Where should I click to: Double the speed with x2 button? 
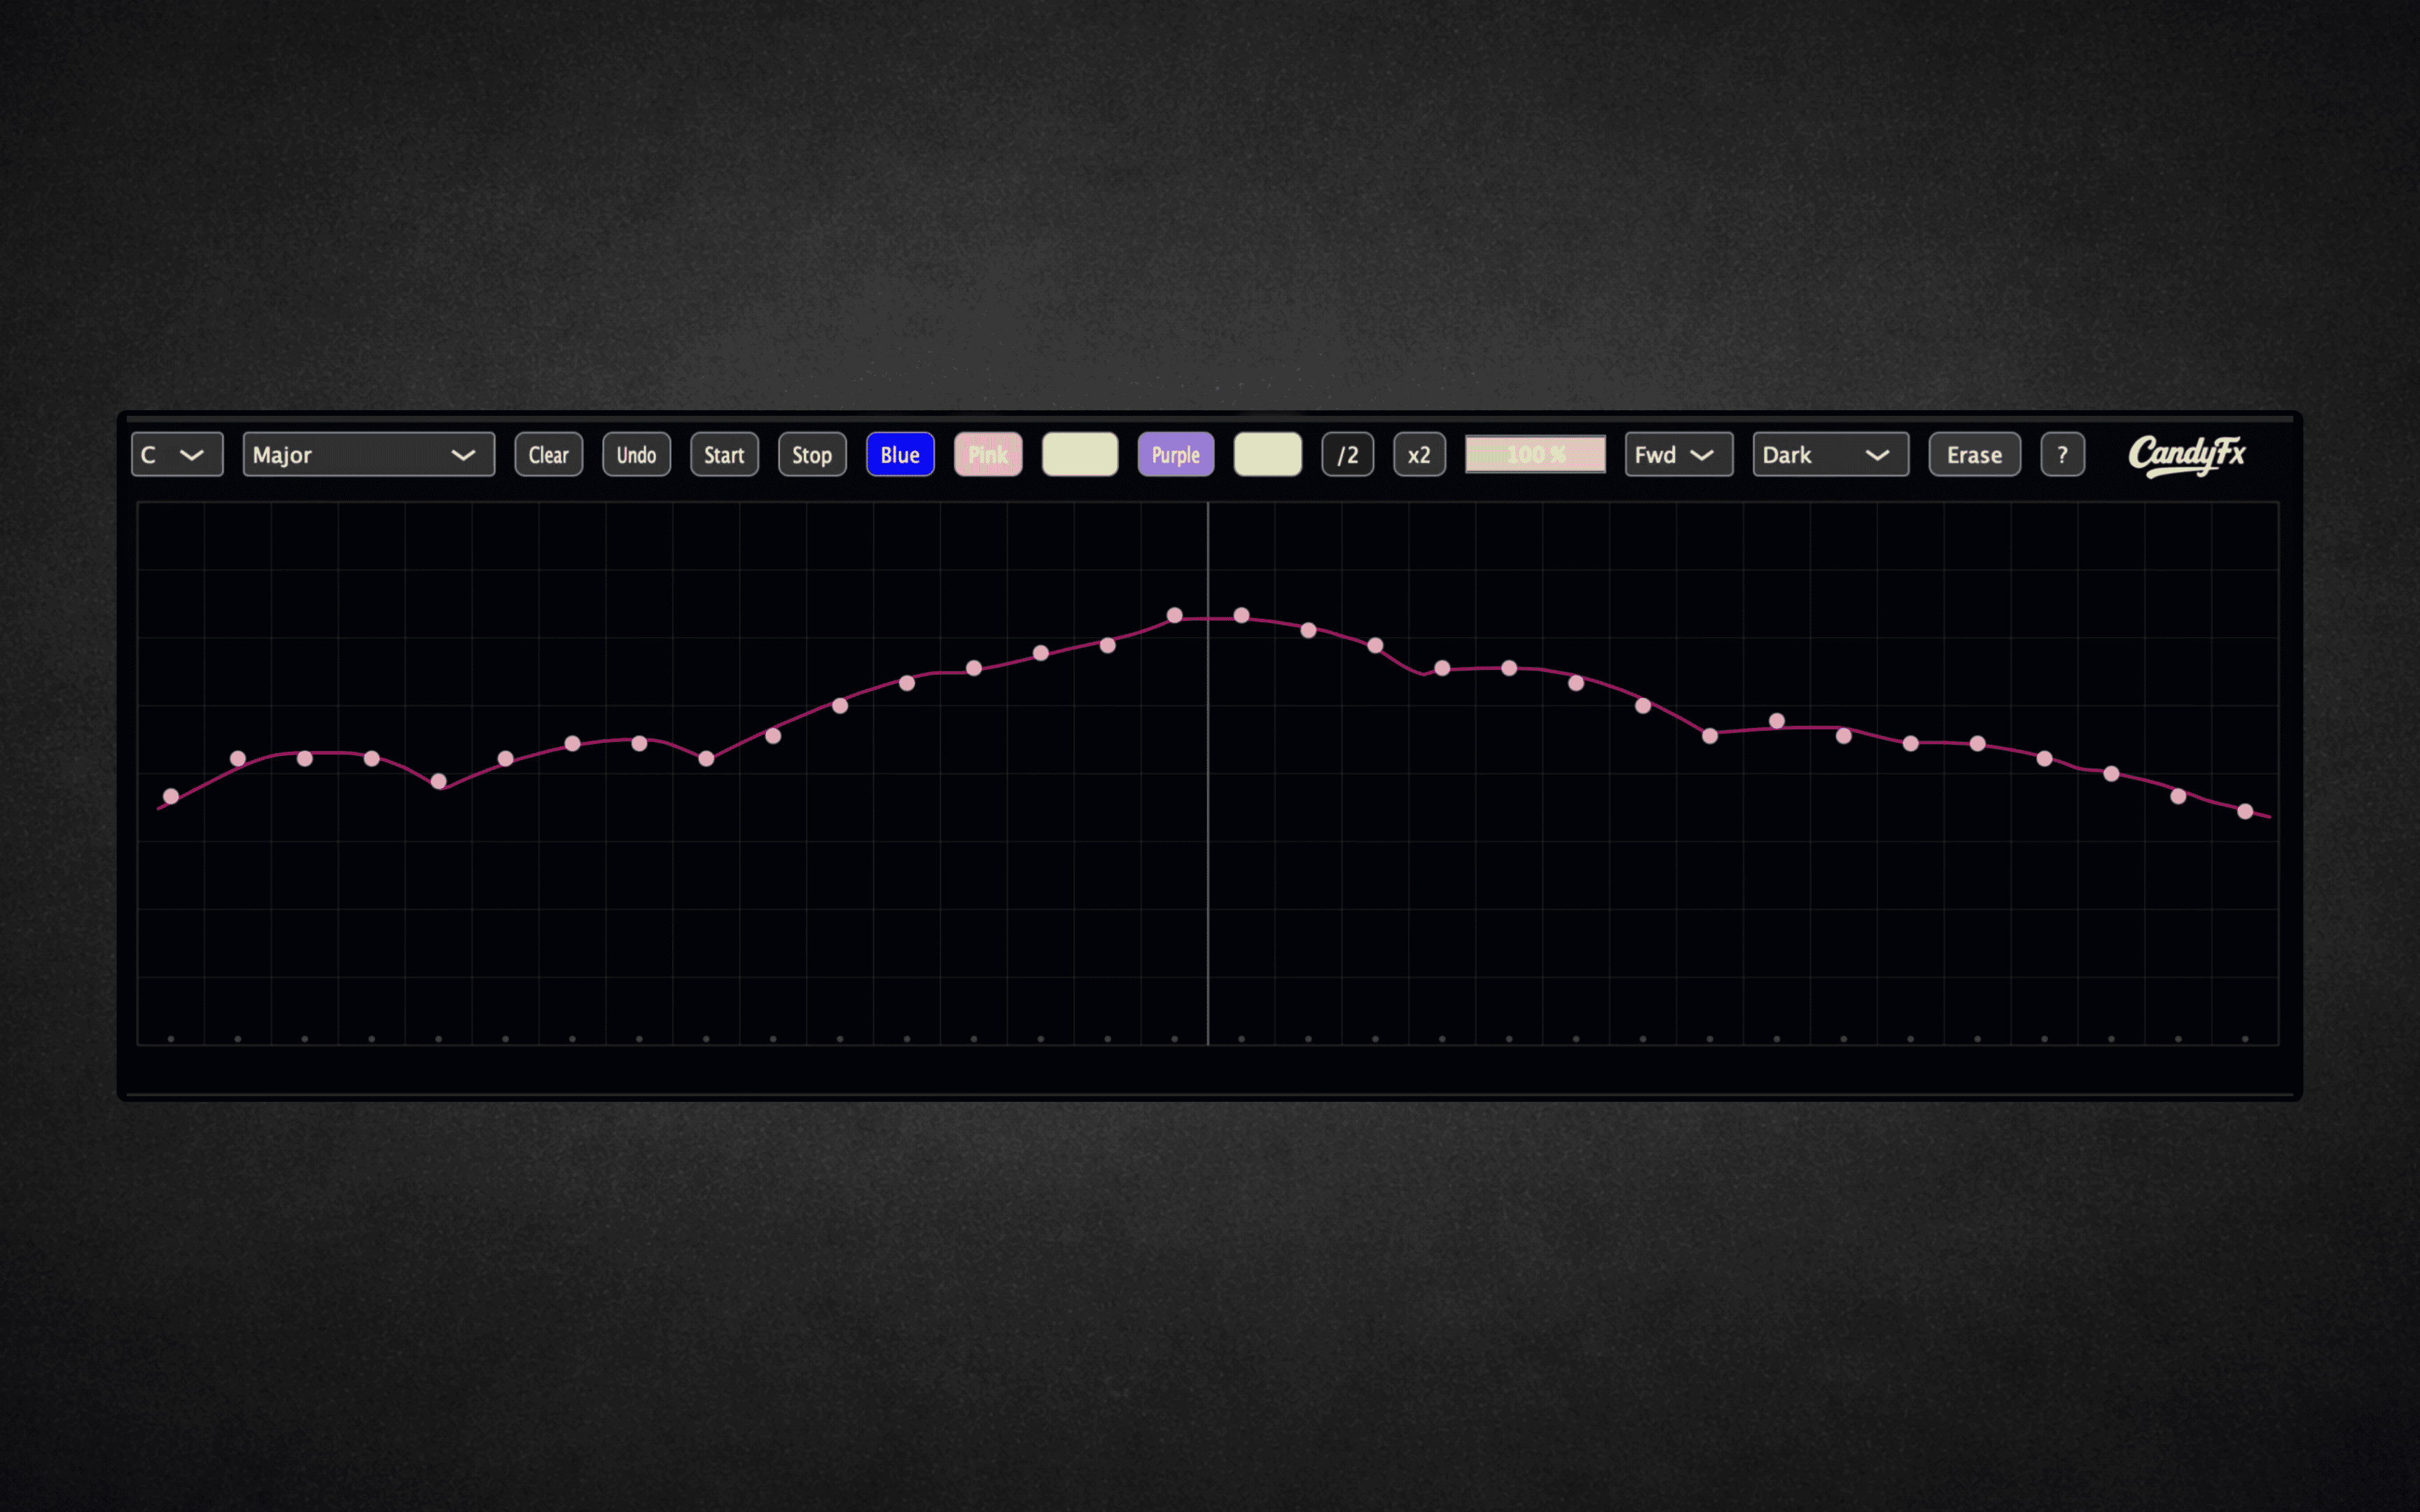(1419, 455)
